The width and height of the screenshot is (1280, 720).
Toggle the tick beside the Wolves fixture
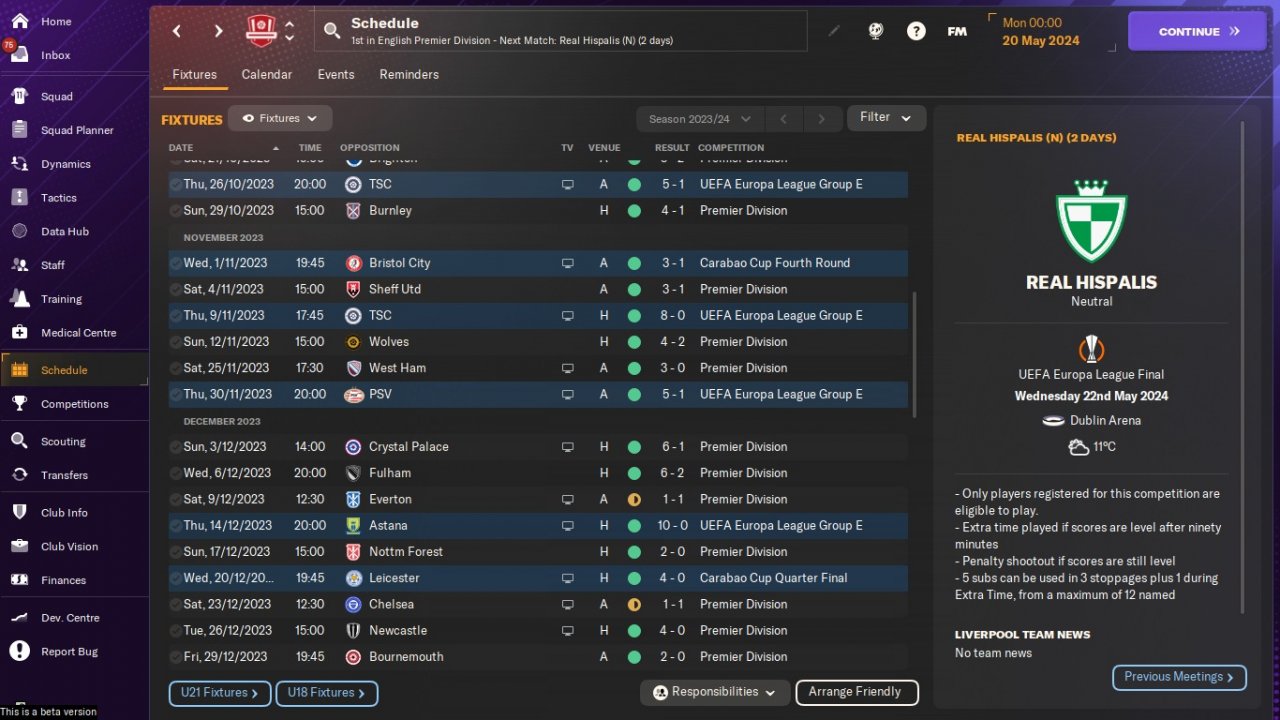pos(176,342)
